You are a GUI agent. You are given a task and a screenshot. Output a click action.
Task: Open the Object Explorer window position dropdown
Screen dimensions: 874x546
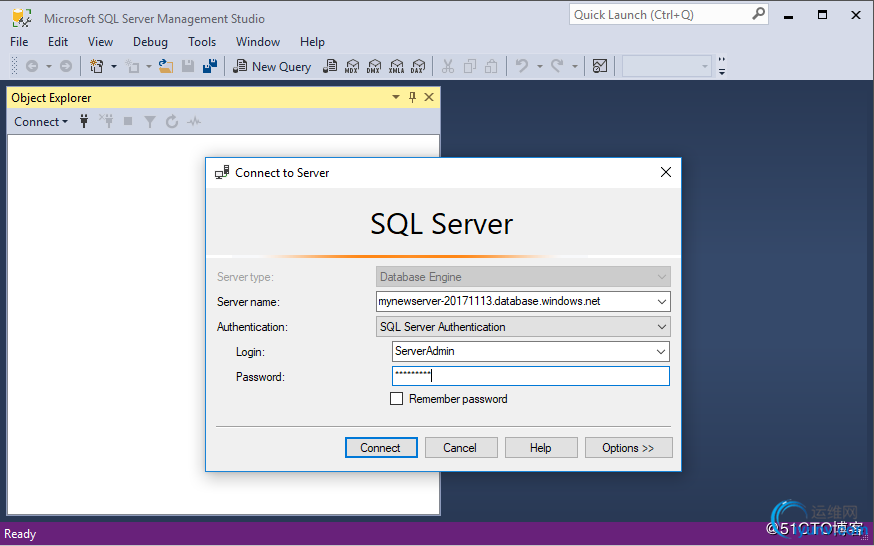coord(396,98)
